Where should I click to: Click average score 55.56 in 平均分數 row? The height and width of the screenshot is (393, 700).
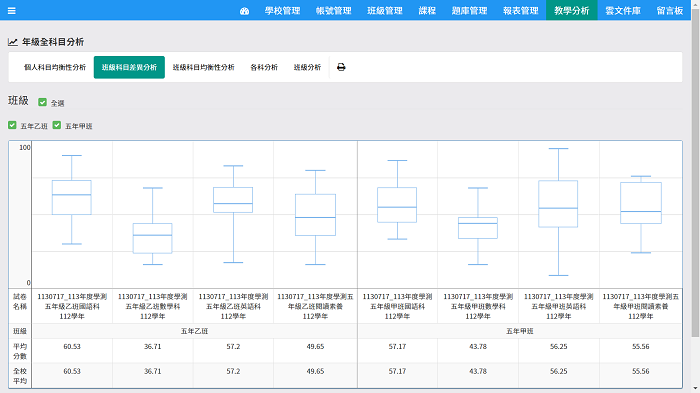641,347
